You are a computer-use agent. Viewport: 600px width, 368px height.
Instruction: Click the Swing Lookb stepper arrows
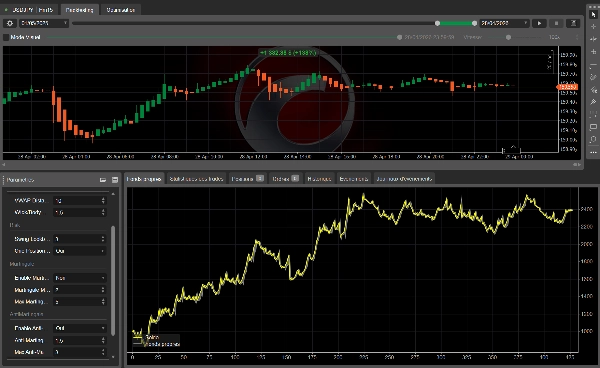pos(103,239)
